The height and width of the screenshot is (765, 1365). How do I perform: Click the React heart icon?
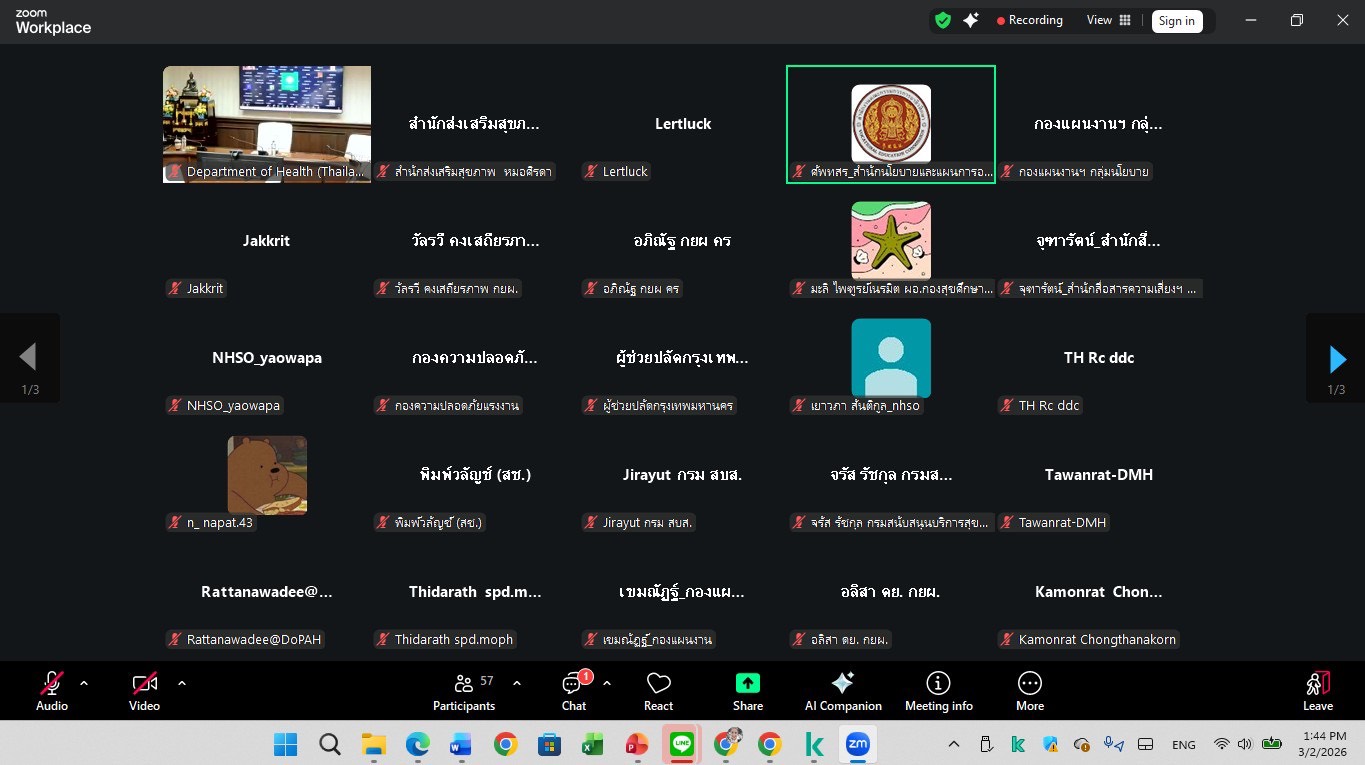pos(658,691)
